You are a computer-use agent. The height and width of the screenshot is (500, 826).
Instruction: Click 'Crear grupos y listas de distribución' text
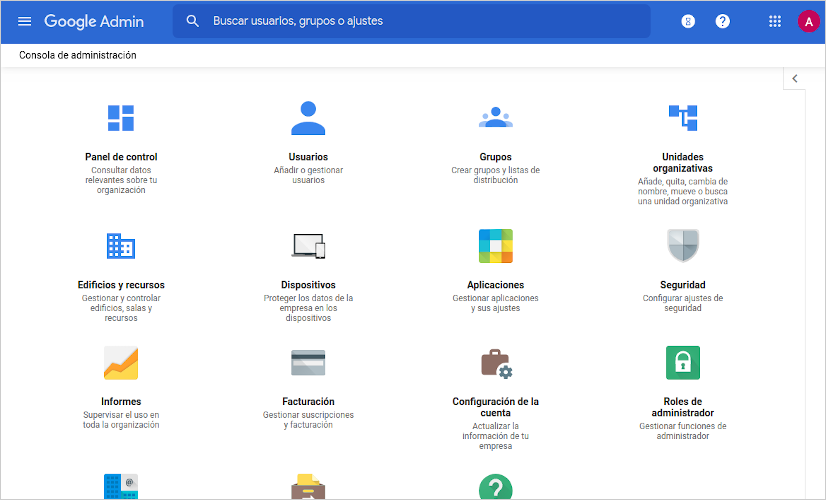(496, 175)
